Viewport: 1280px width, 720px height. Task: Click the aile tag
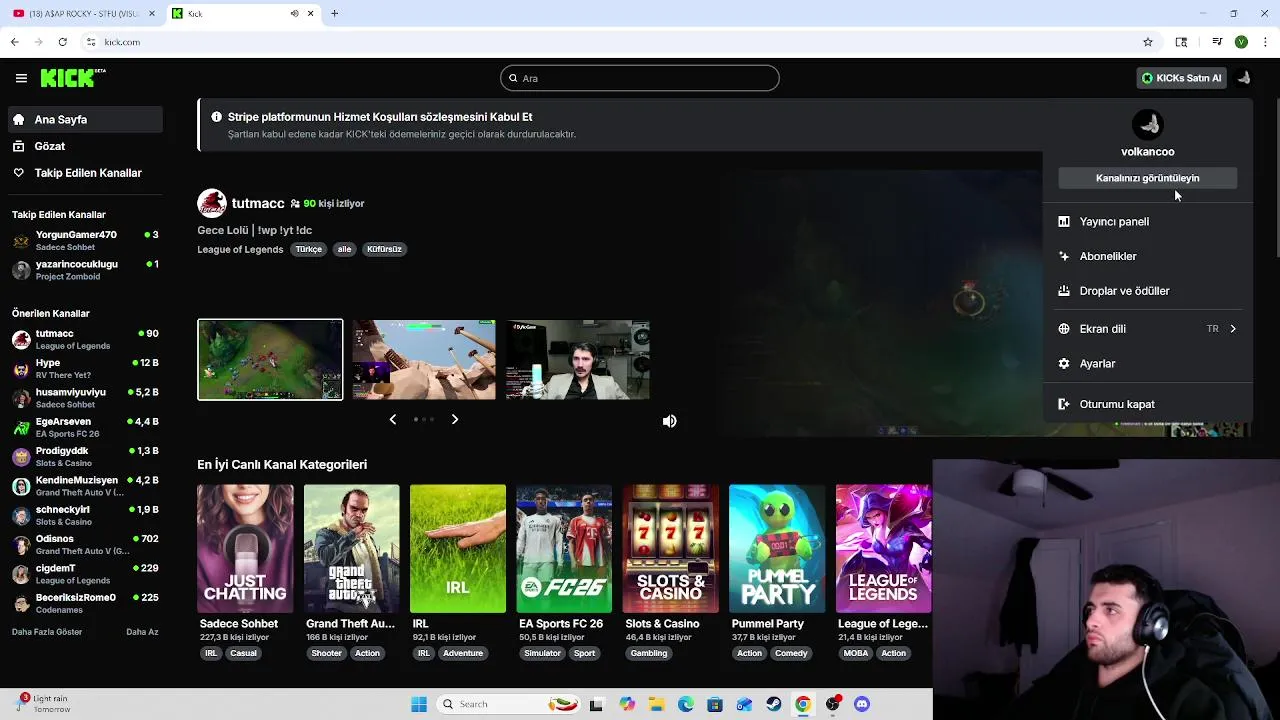pos(344,249)
